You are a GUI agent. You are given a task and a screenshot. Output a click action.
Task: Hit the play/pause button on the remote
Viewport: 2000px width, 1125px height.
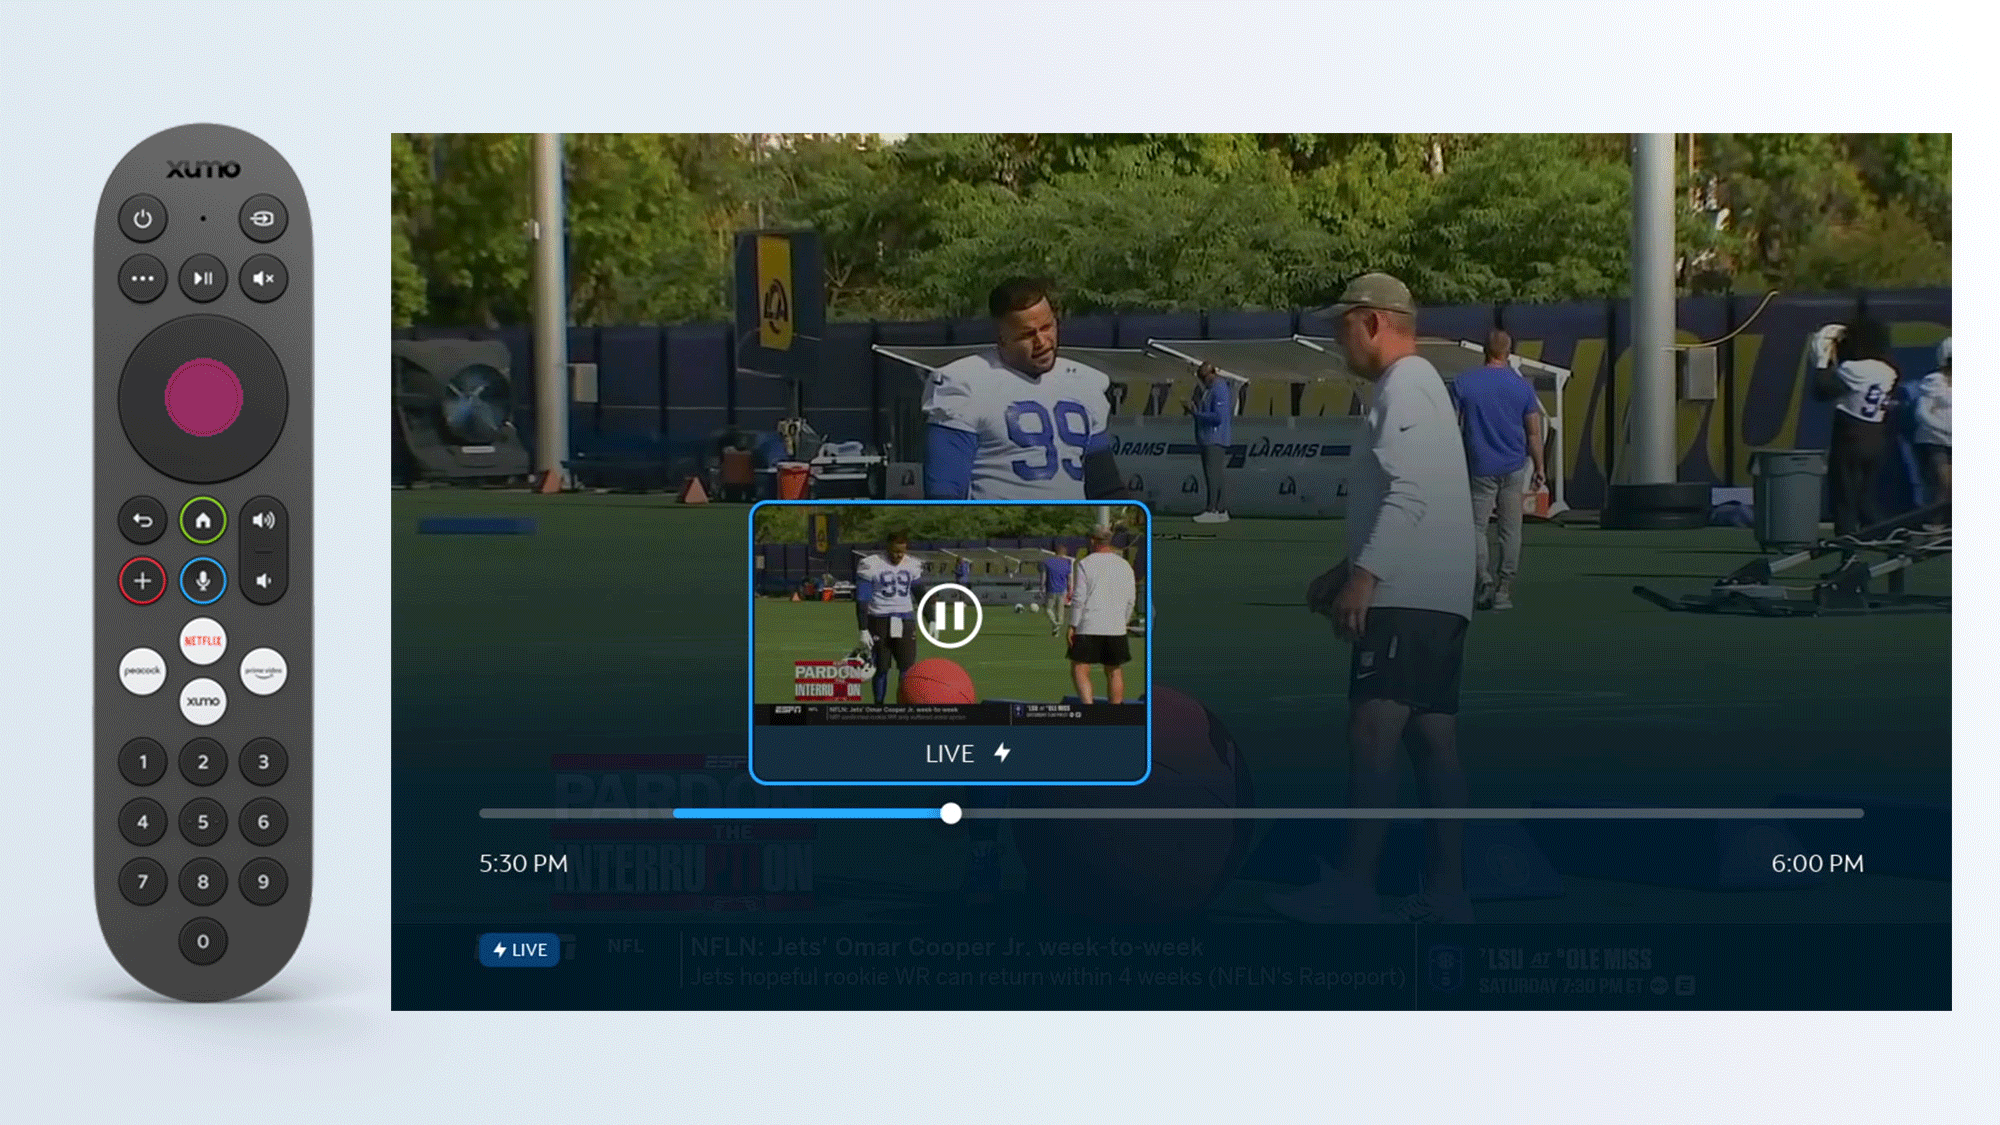point(203,279)
